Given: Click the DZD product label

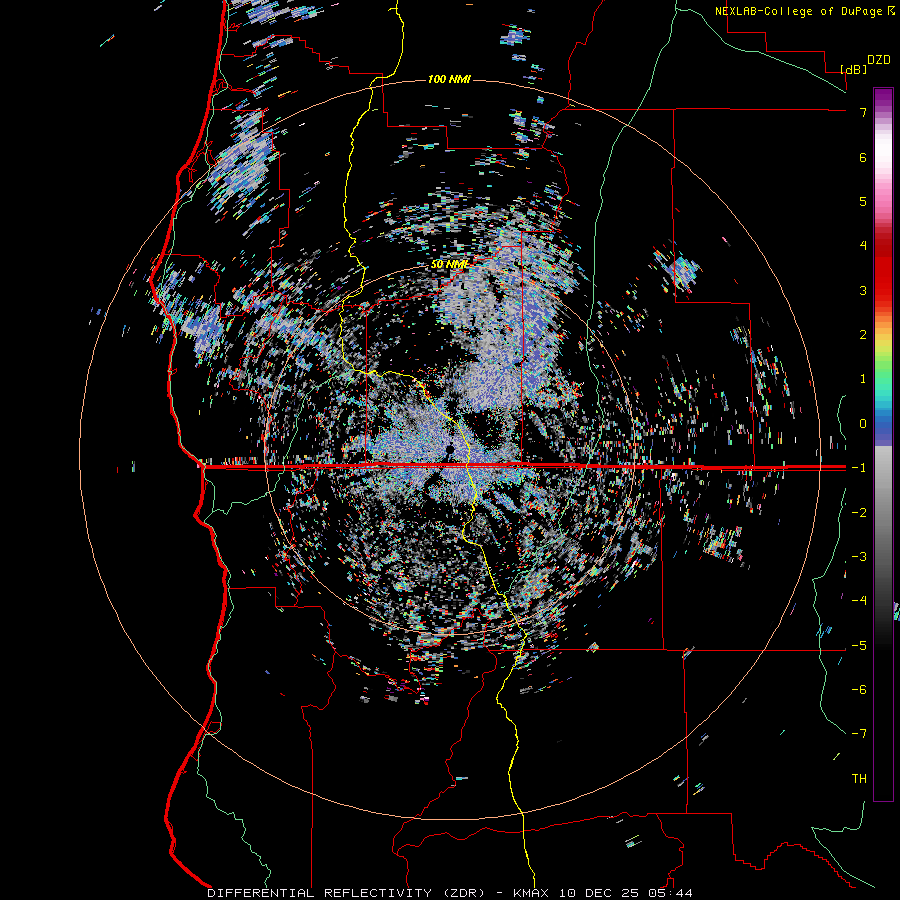Looking at the screenshot, I should tap(879, 60).
